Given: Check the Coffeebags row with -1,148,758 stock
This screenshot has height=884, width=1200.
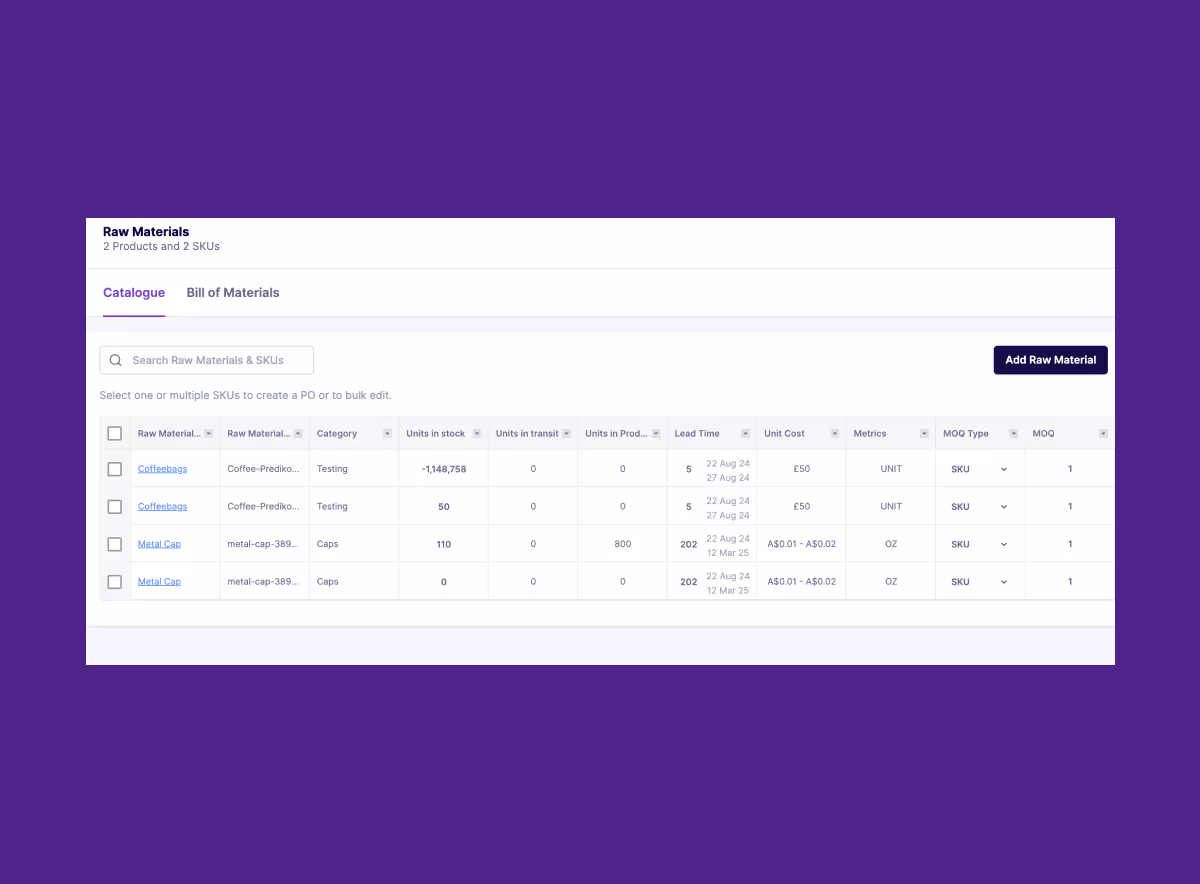Looking at the screenshot, I should (x=115, y=469).
